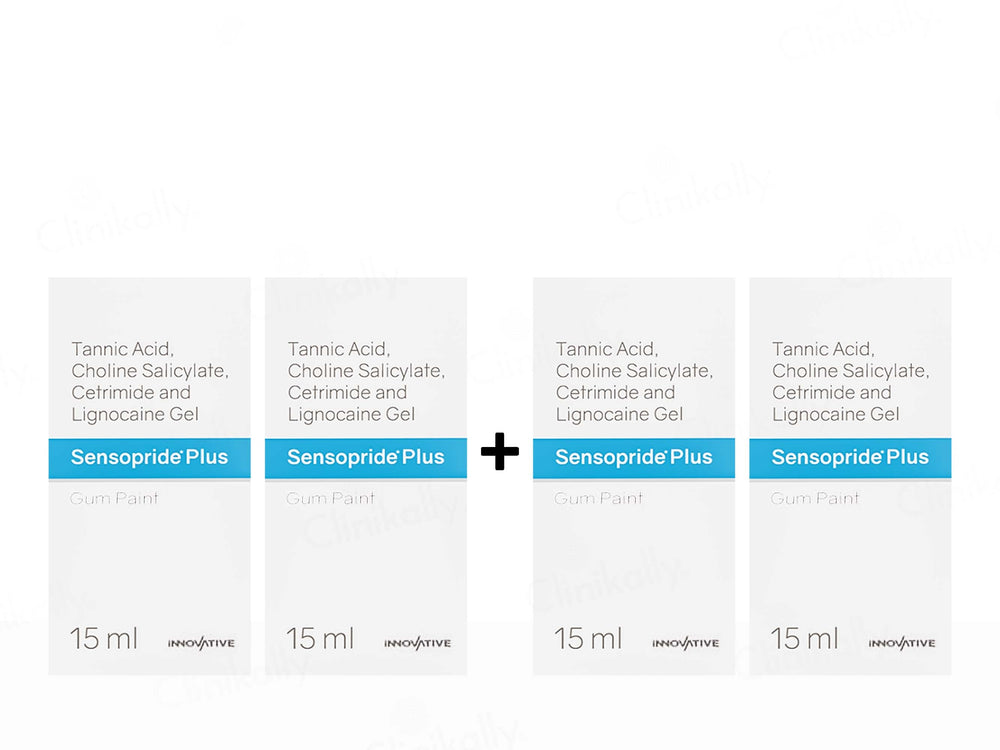This screenshot has height=750, width=1000.
Task: Click Gum Paint text on the leftmost box
Action: click(114, 498)
